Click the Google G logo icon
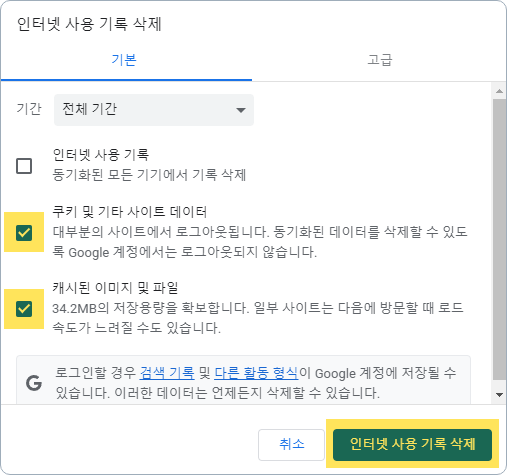 (x=34, y=383)
